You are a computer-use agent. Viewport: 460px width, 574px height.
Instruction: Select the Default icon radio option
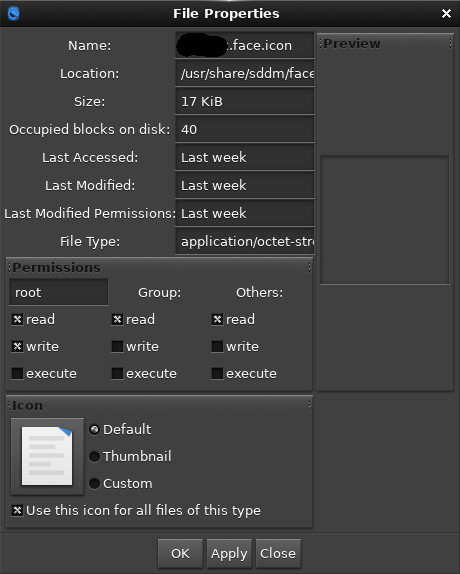94,429
